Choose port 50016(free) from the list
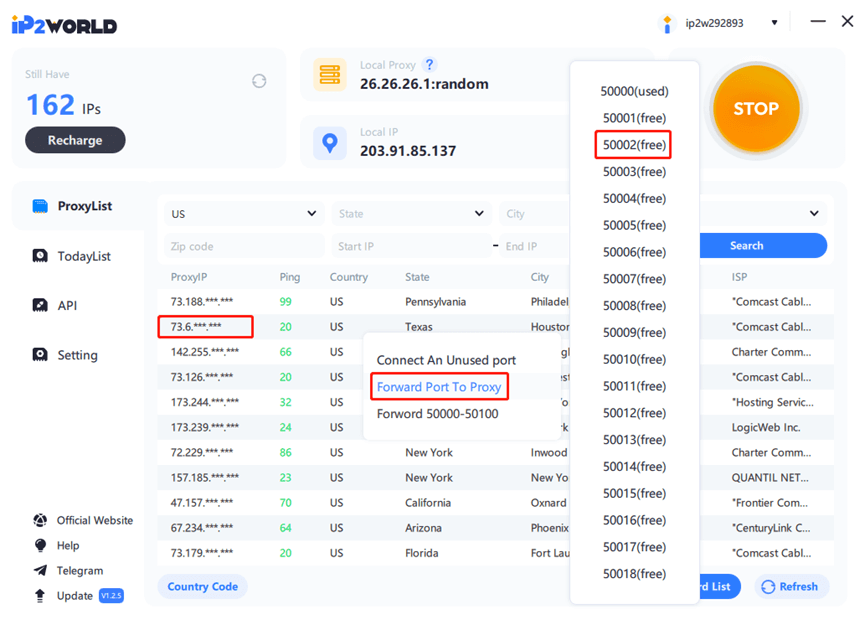865x625 pixels. (x=634, y=520)
